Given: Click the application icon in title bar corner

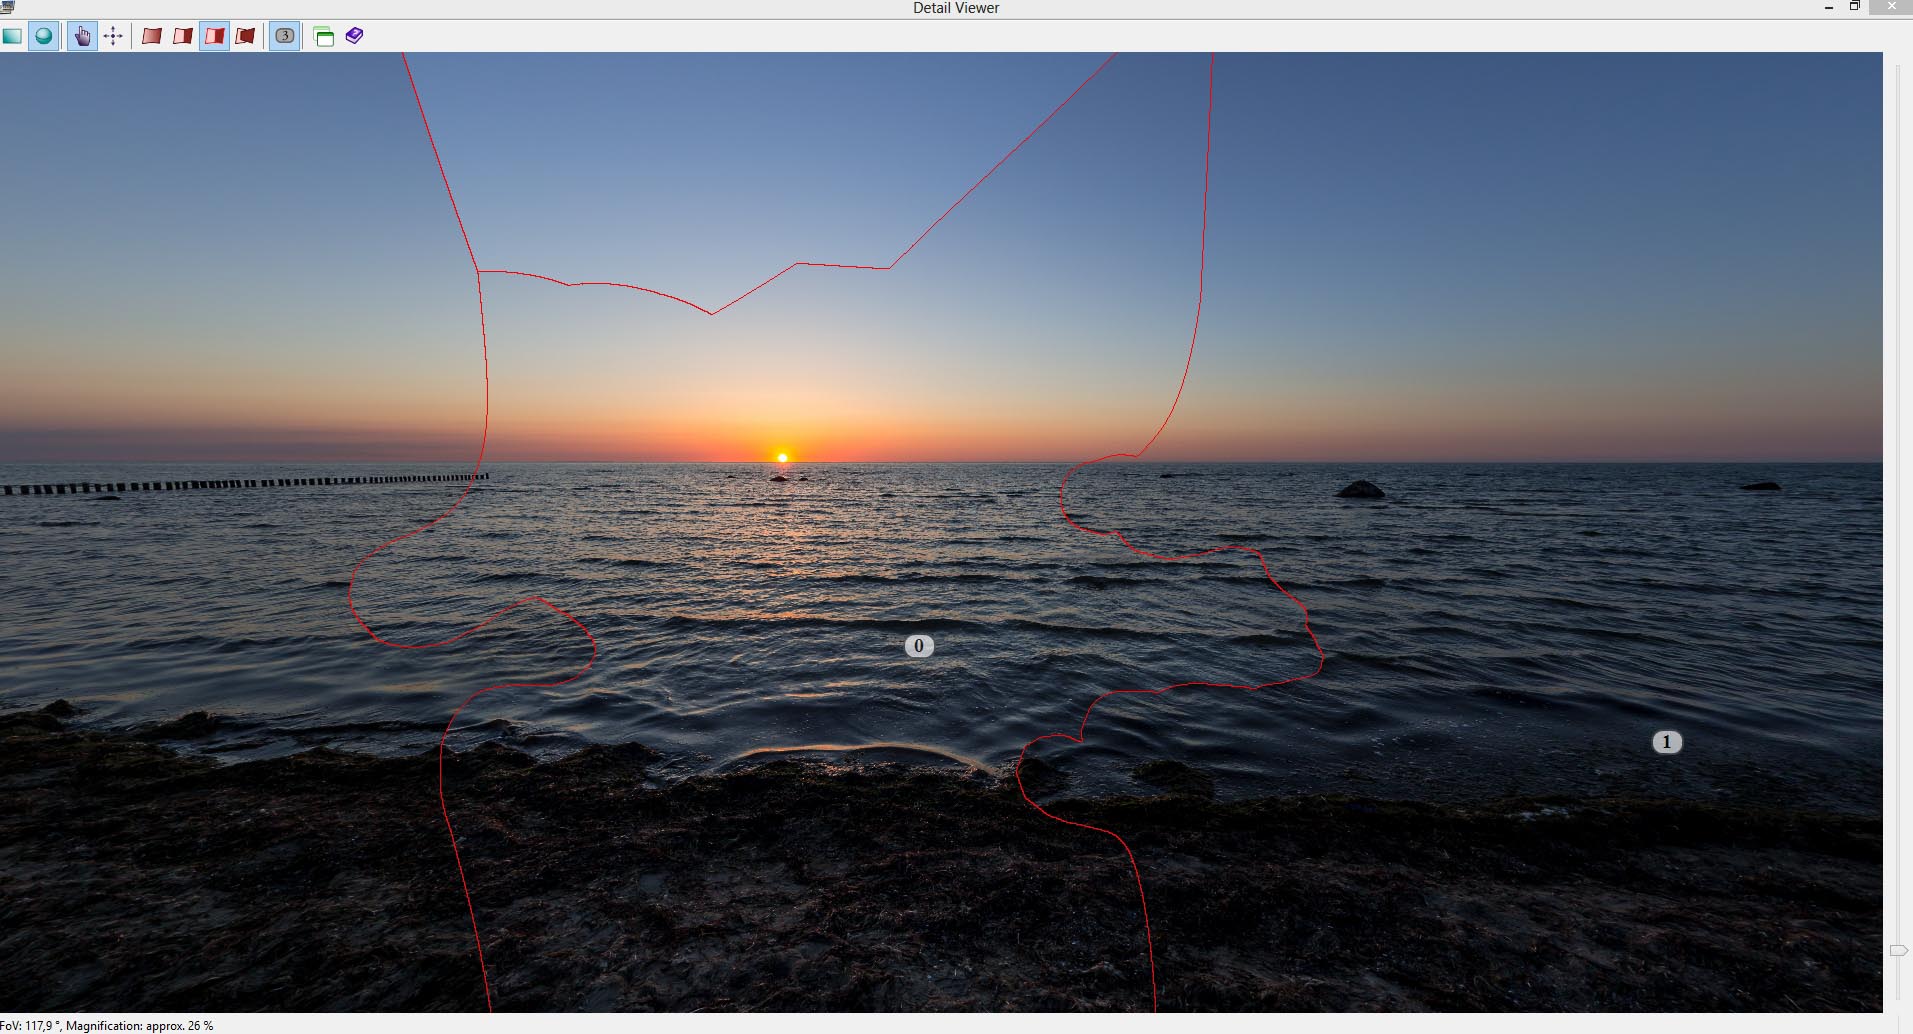Looking at the screenshot, I should [7, 7].
